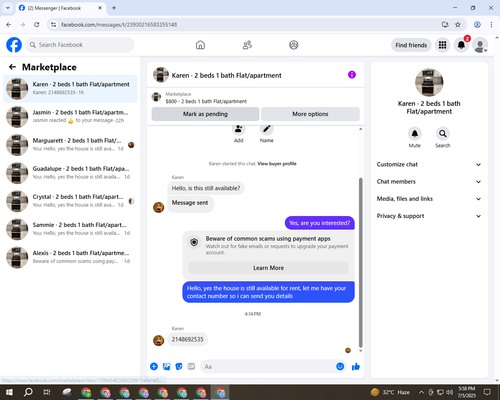Mute the conversation via bell icon
This screenshot has height=400, width=500.
(415, 134)
